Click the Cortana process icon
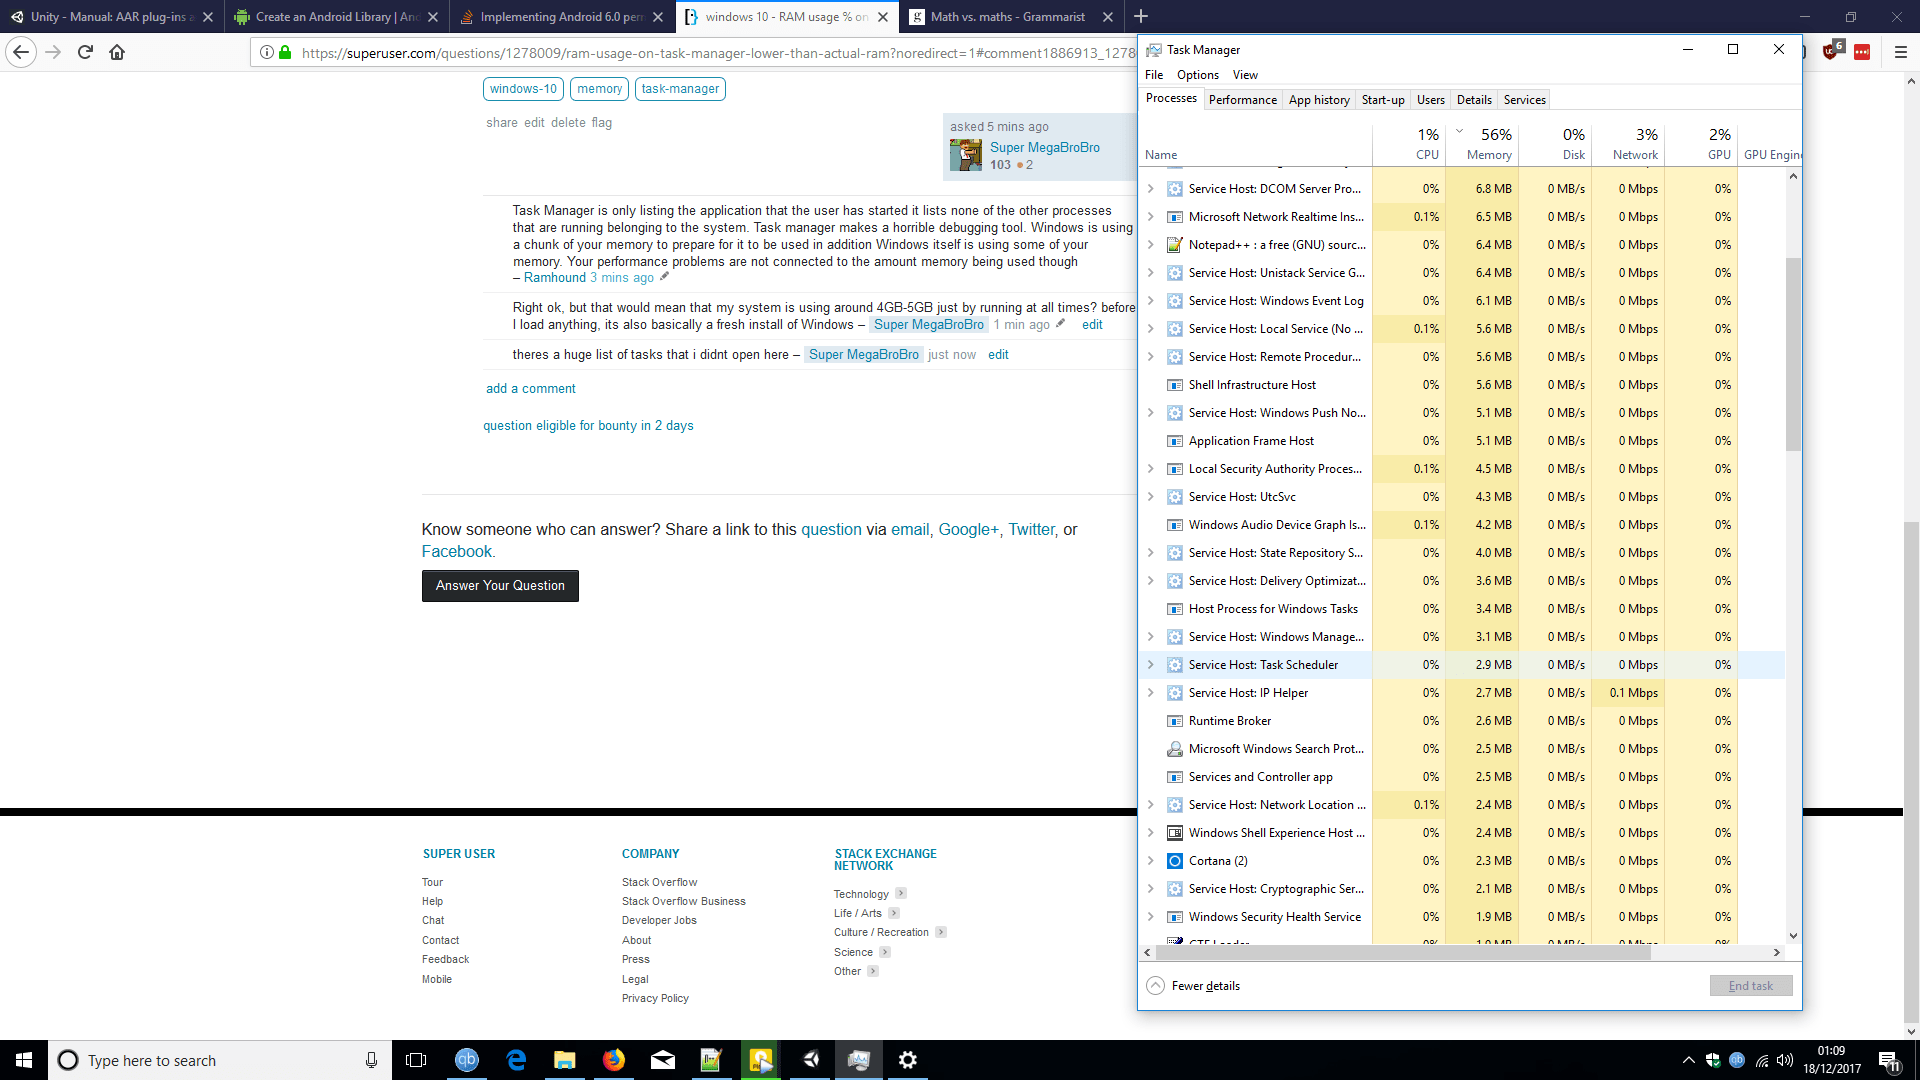 (x=1175, y=861)
